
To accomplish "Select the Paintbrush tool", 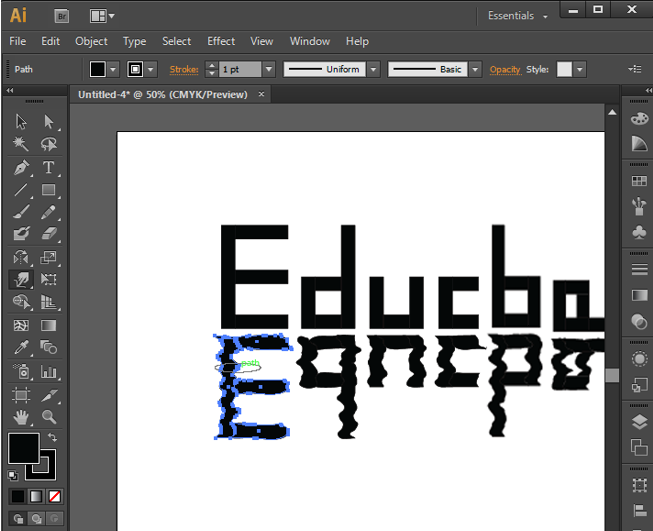I will [21, 212].
